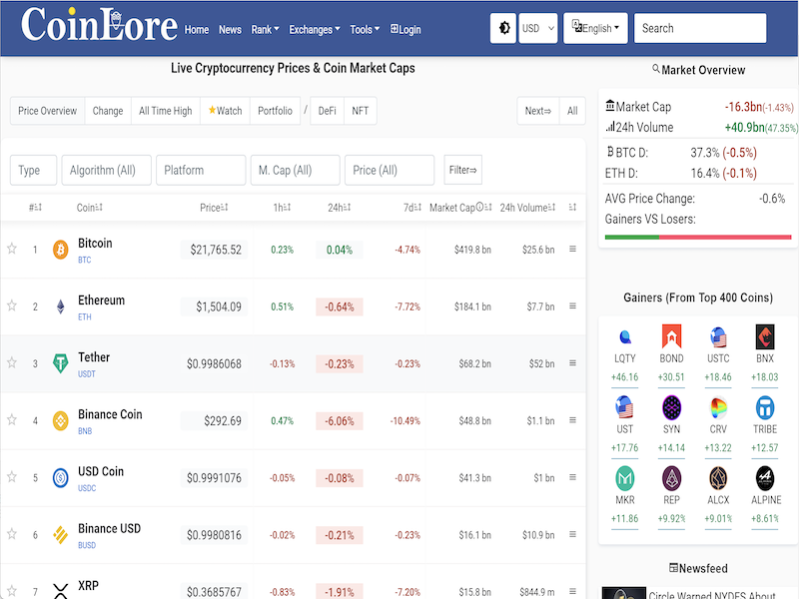This screenshot has height=599, width=799.
Task: Expand the Tools menu
Action: coord(364,30)
